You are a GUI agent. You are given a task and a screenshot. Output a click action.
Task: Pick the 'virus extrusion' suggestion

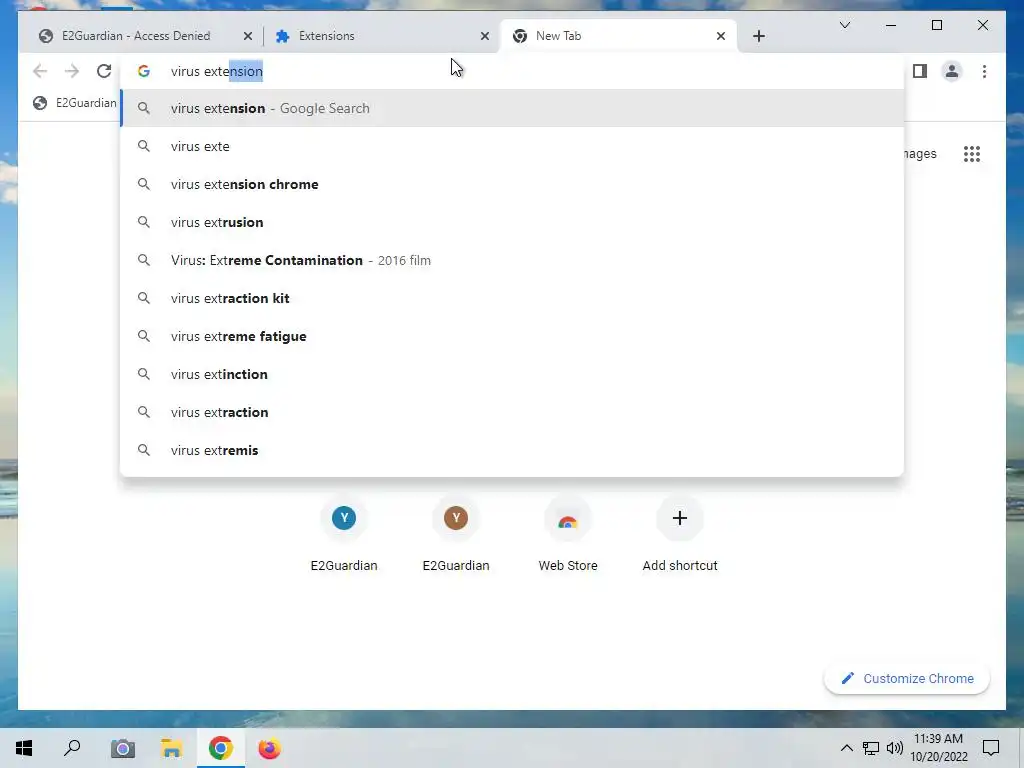[513, 222]
